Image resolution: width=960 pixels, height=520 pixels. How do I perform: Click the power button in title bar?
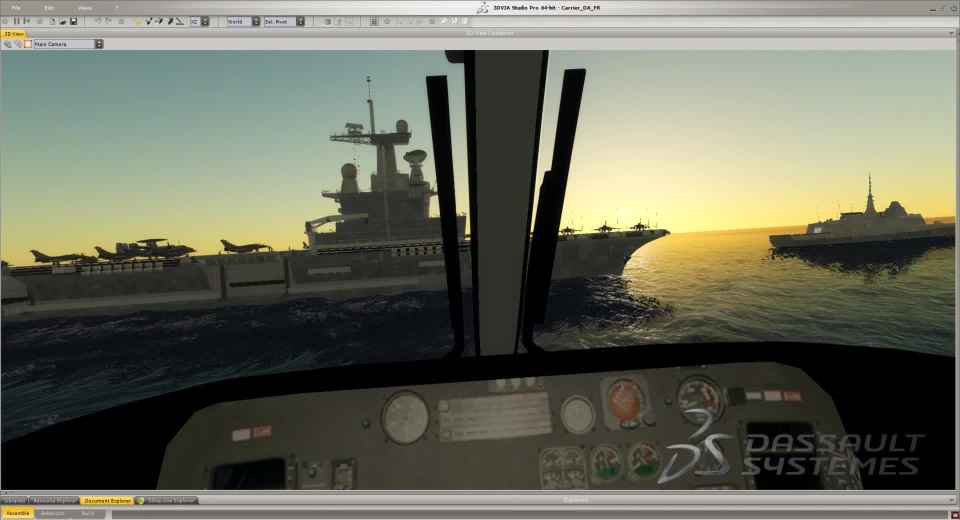(954, 8)
